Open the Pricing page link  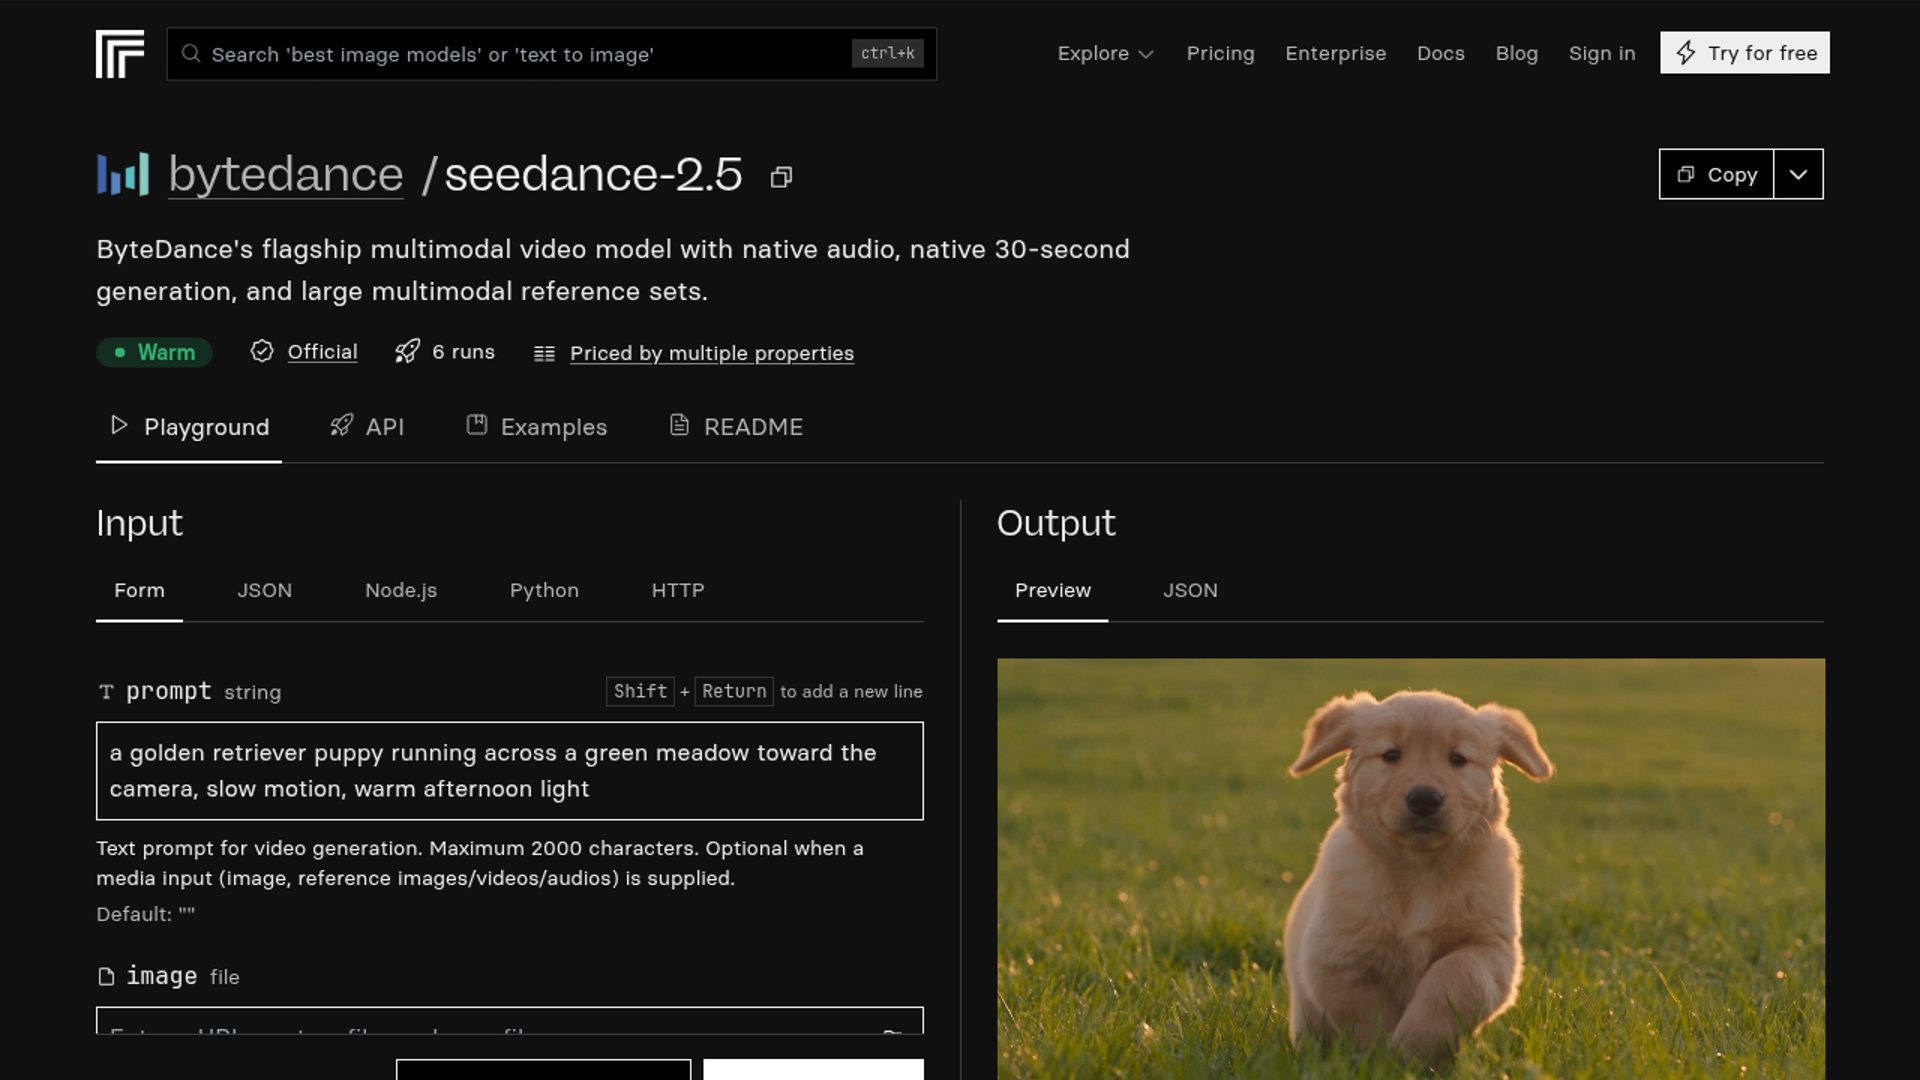1220,53
